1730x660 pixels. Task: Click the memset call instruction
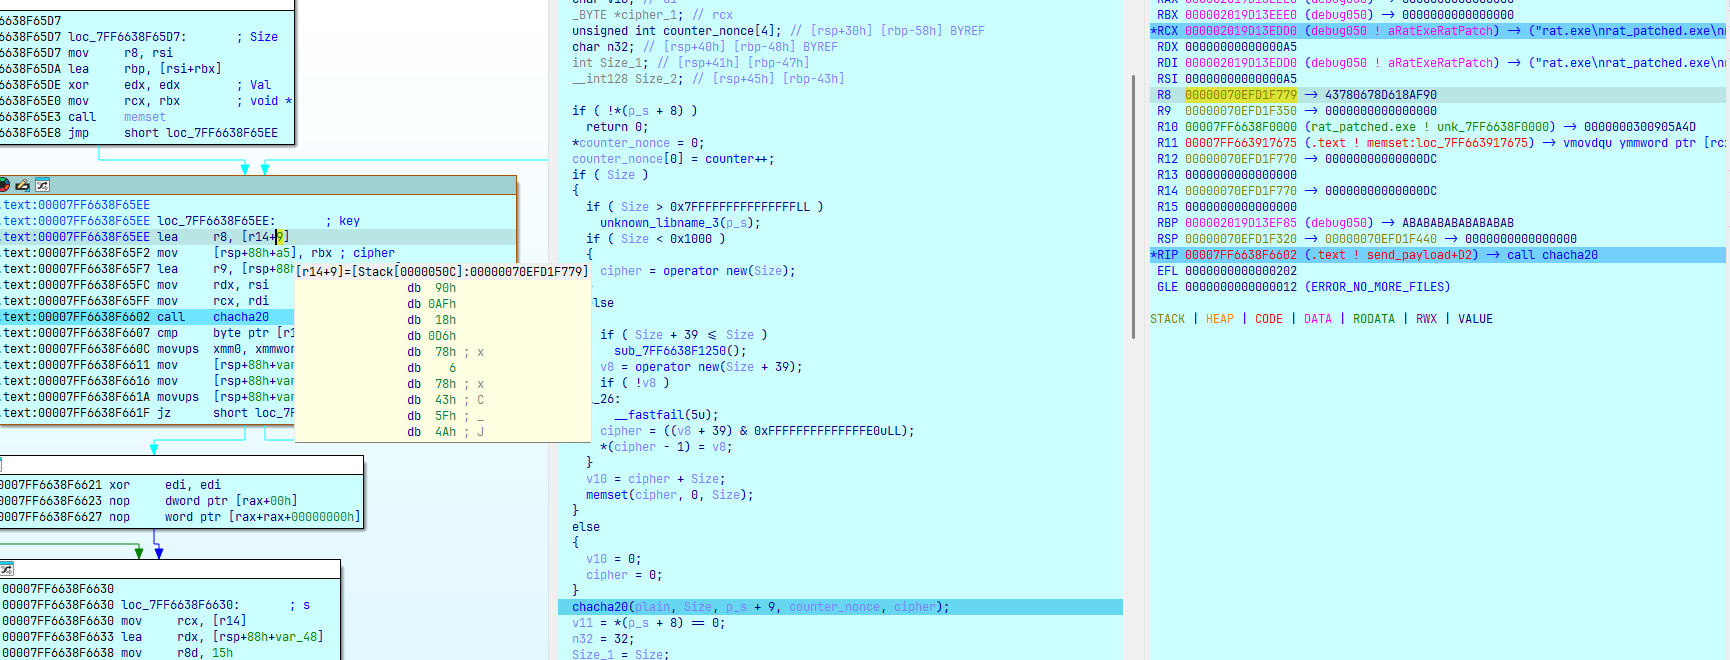point(144,117)
